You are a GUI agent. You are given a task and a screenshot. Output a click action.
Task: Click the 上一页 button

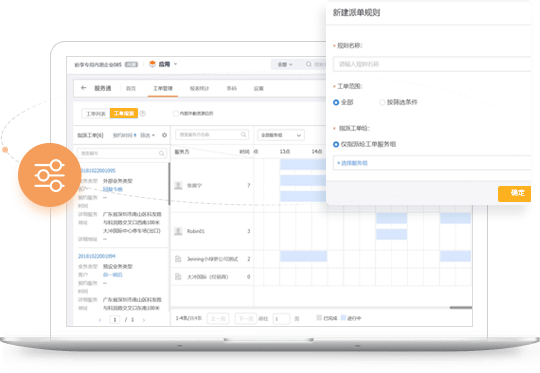pyautogui.click(x=218, y=319)
